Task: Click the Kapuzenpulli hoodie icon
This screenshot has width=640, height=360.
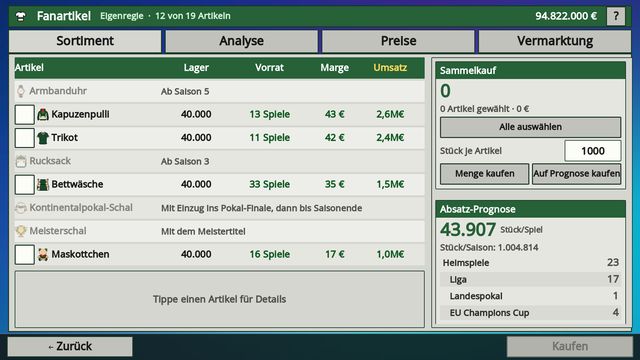Action: point(43,114)
